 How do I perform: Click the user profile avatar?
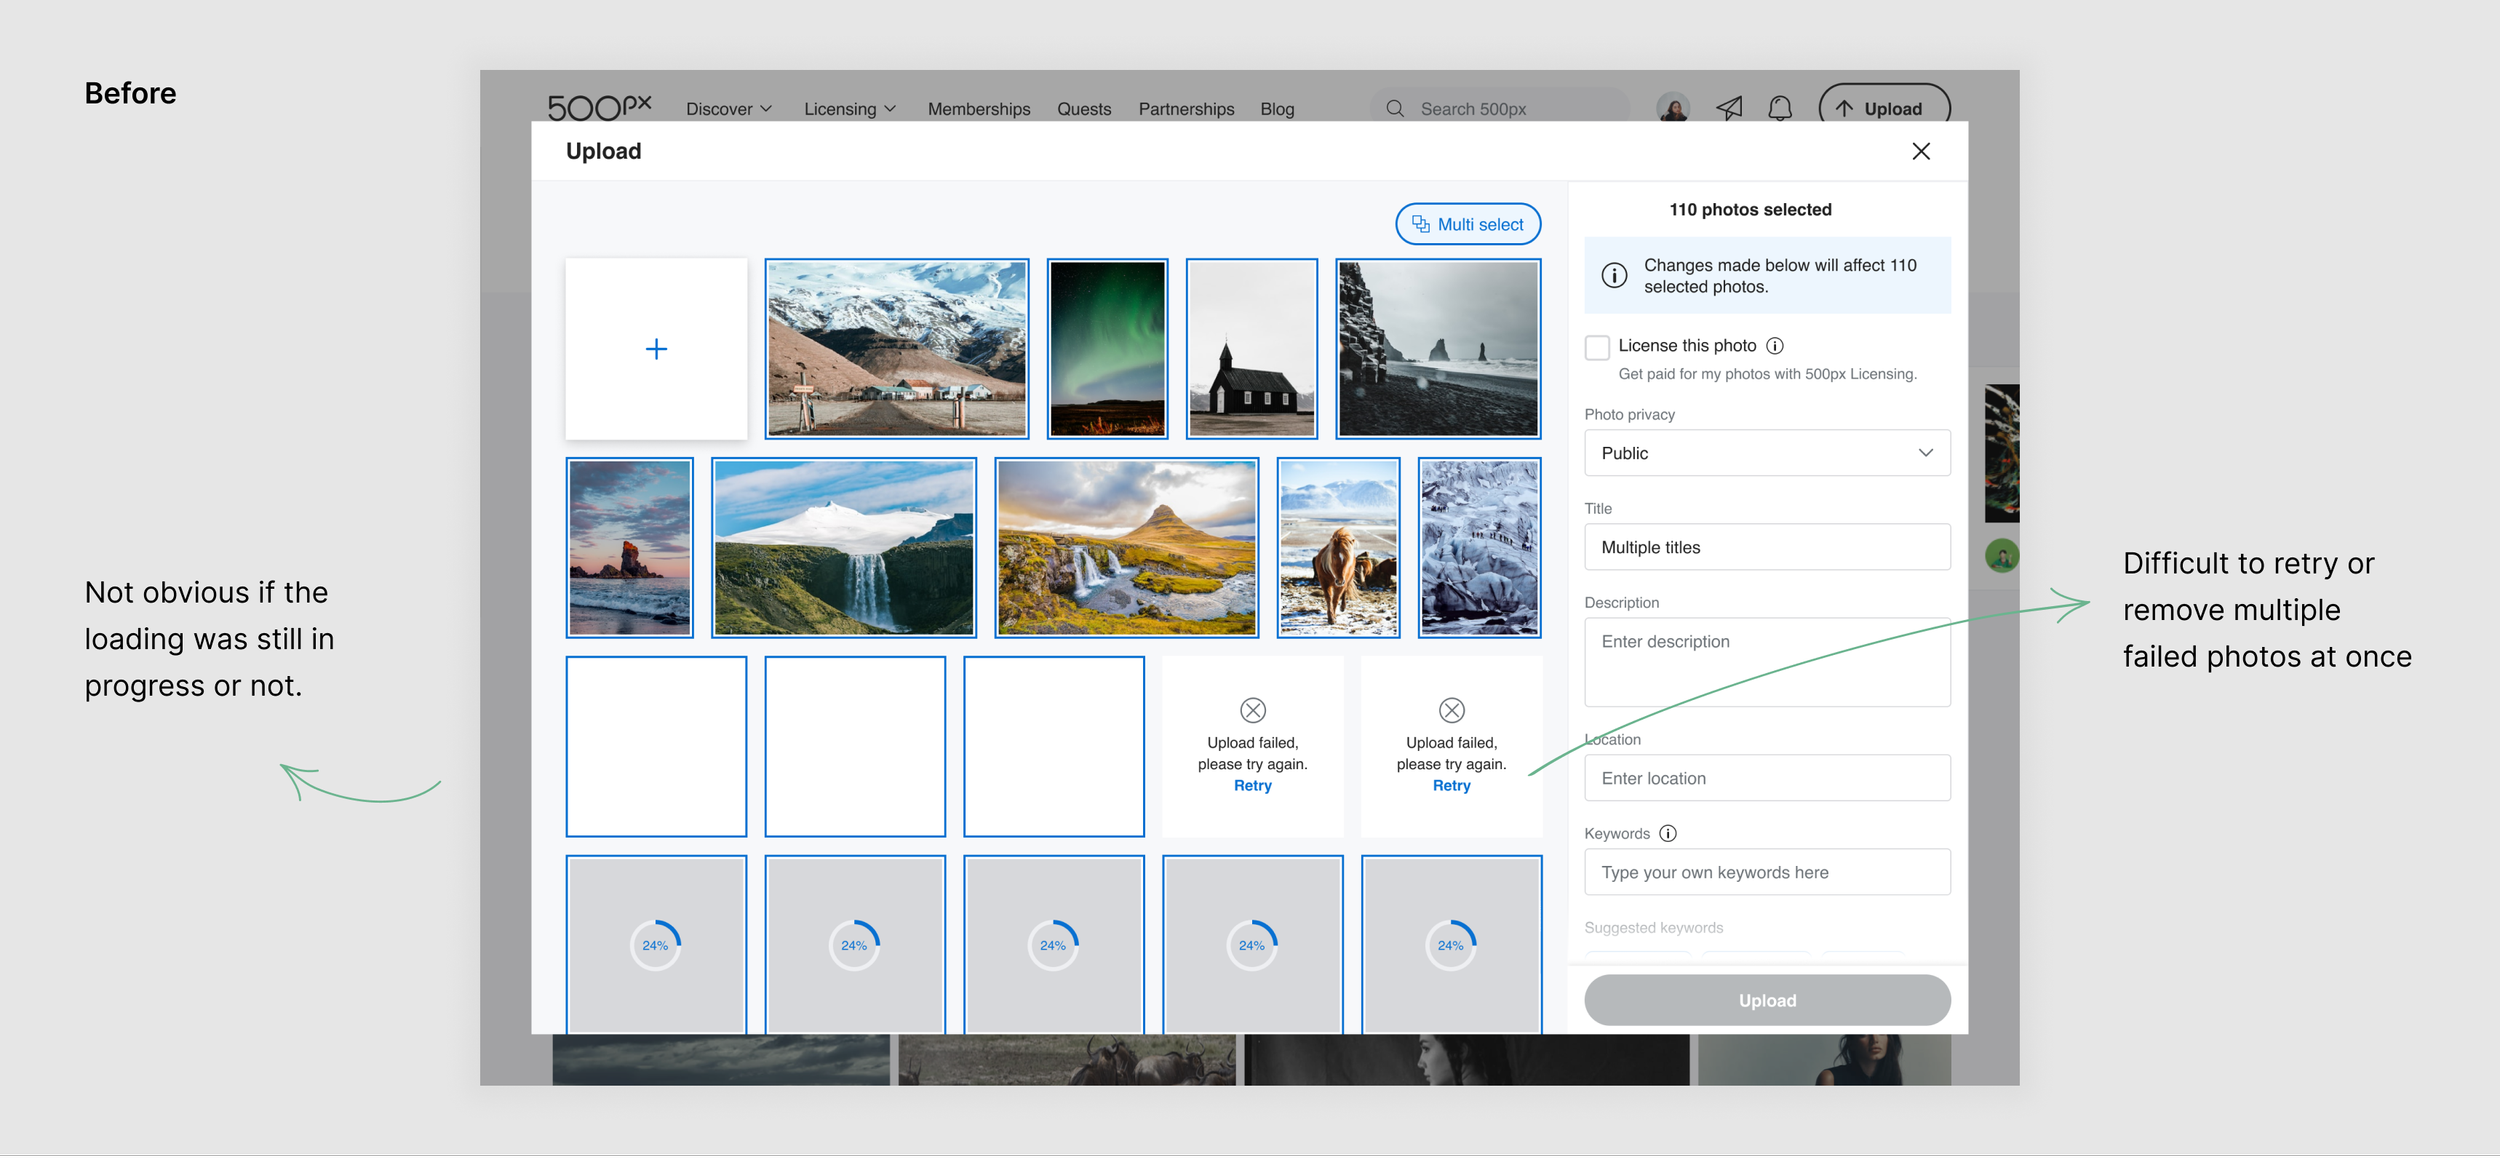(1673, 107)
